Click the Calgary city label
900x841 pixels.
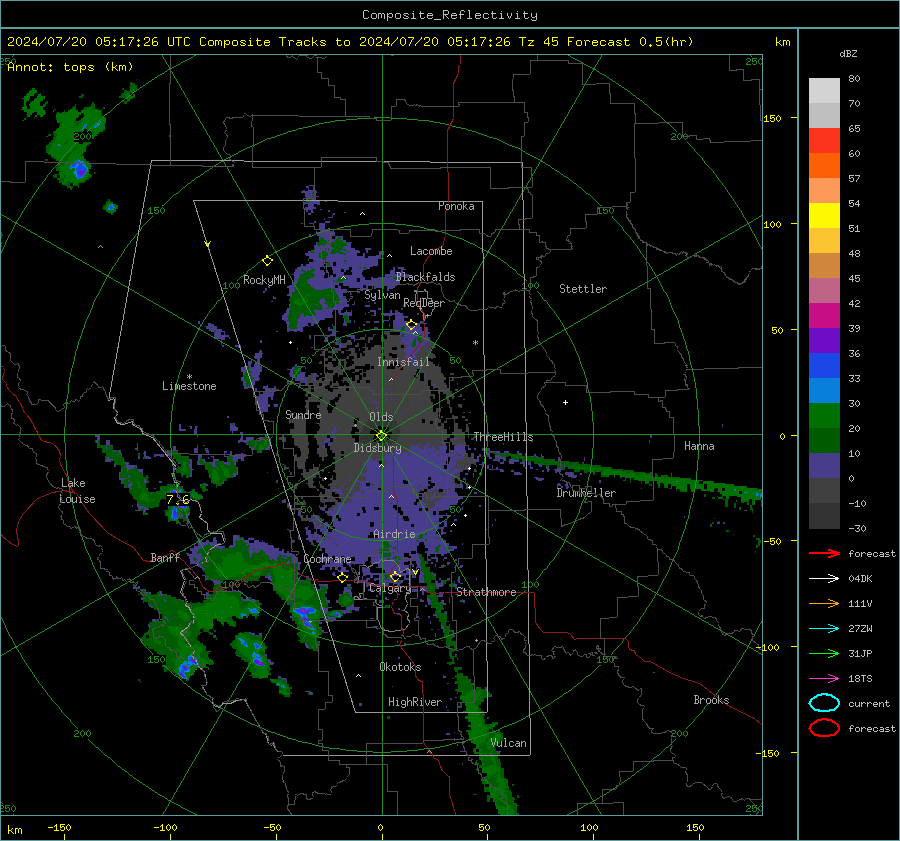pyautogui.click(x=390, y=588)
